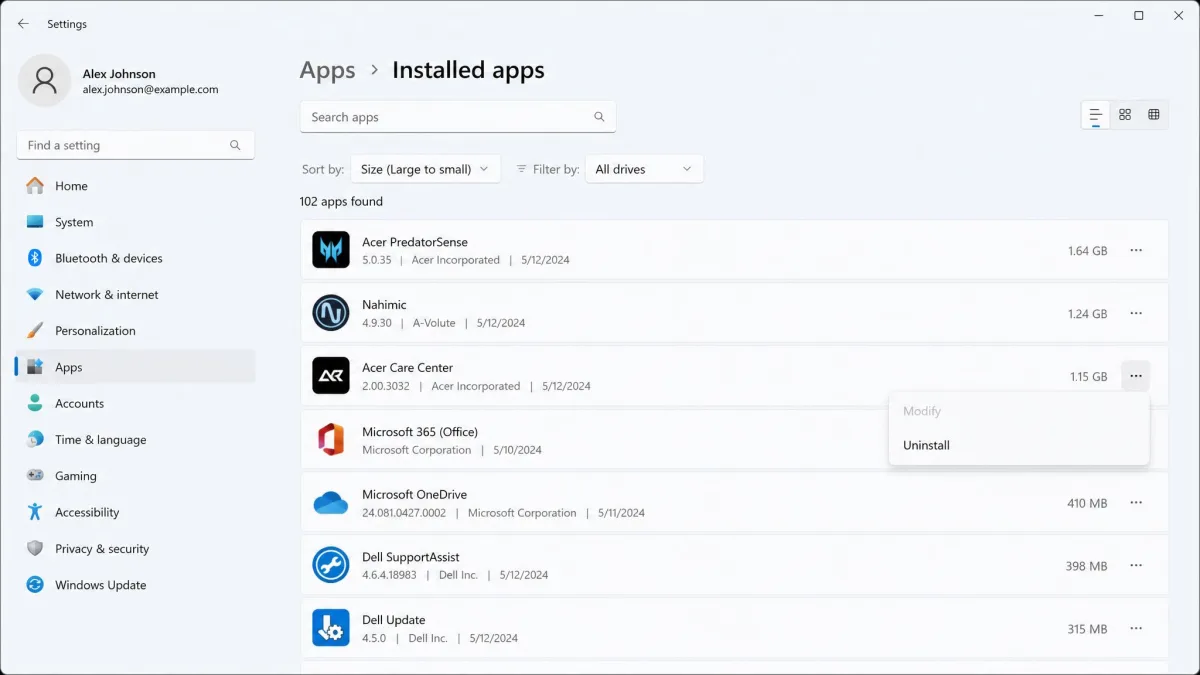Open the Filter by All drives dropdown
The height and width of the screenshot is (675, 1200).
(643, 169)
